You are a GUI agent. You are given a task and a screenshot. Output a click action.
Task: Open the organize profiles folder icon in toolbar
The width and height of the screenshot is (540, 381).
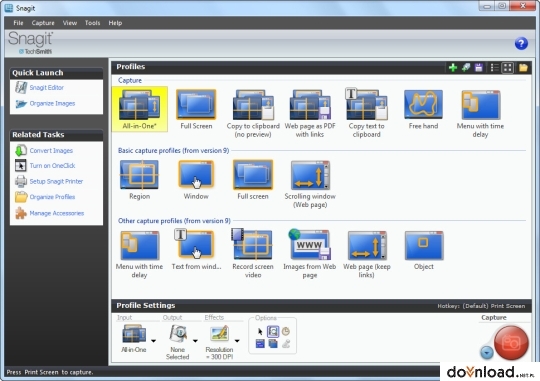tap(523, 68)
